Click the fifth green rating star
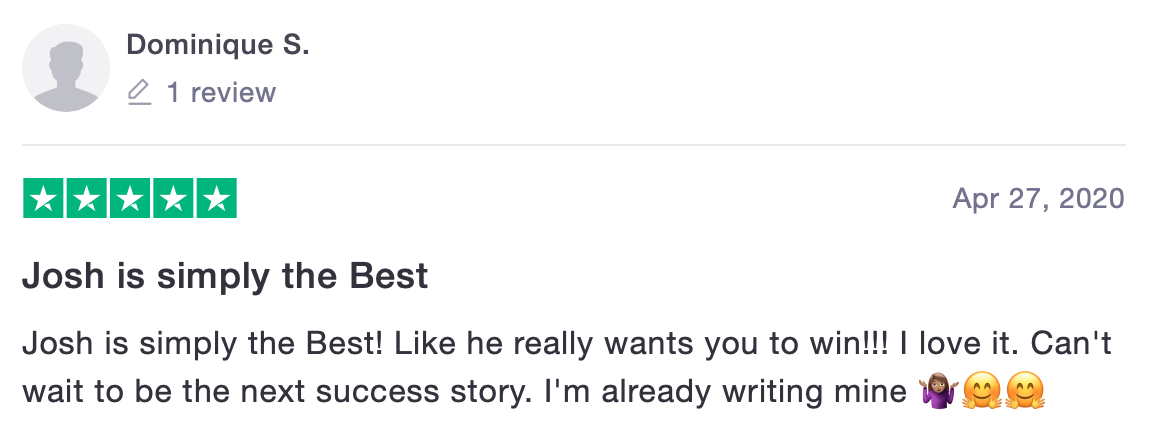Viewport: 1166px width, 444px height. 215,198
